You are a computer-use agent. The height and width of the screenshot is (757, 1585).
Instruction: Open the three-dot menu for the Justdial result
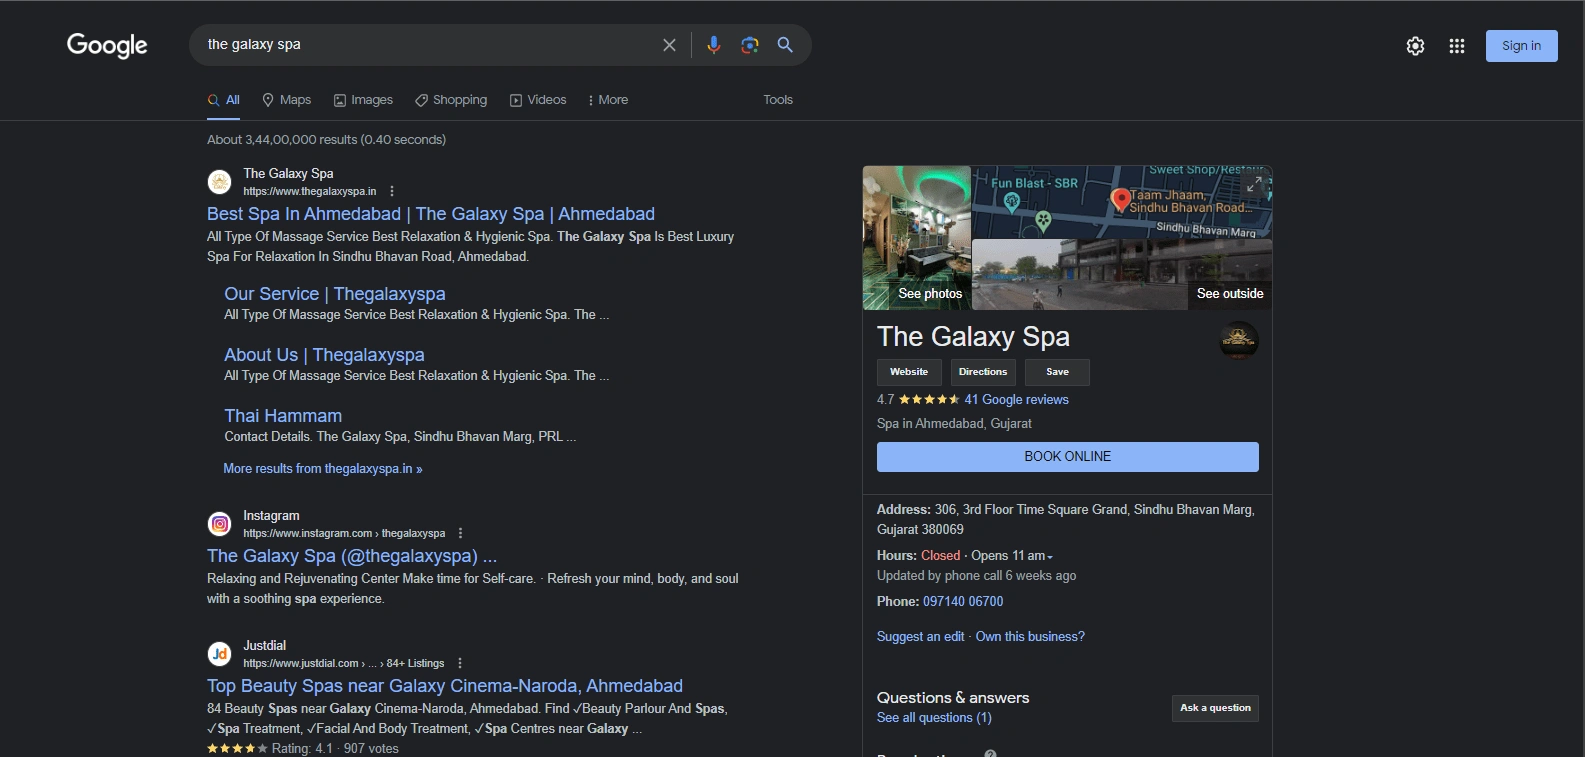[x=460, y=663]
